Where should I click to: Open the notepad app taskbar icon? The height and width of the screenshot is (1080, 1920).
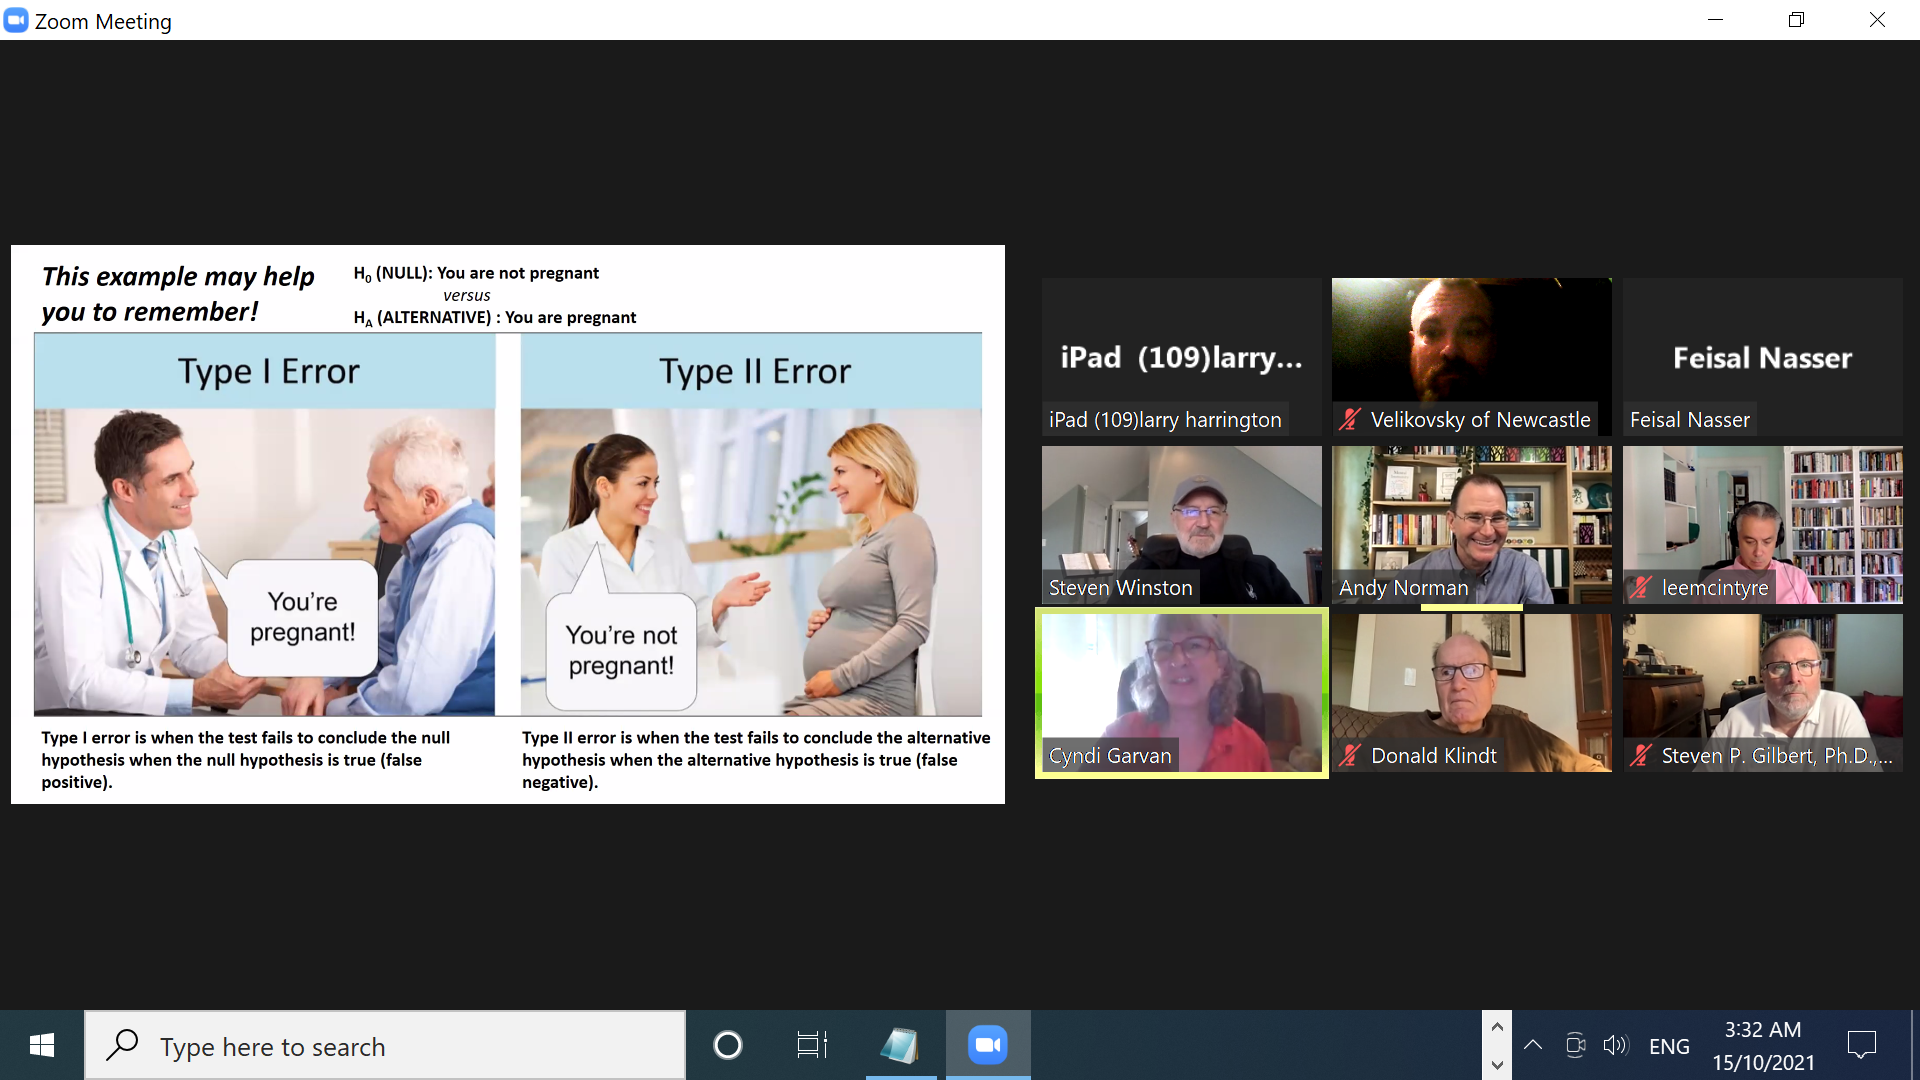tap(899, 1045)
